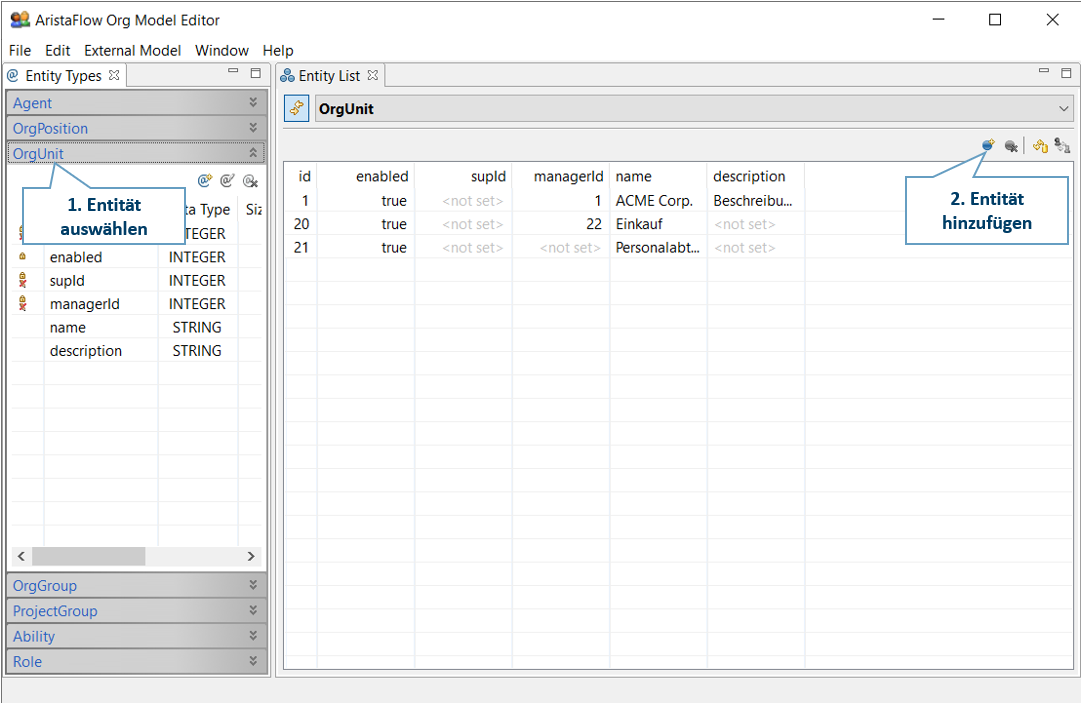Viewport: 1081px width, 707px height.
Task: Select the Einkauf cell
Action: (658, 224)
